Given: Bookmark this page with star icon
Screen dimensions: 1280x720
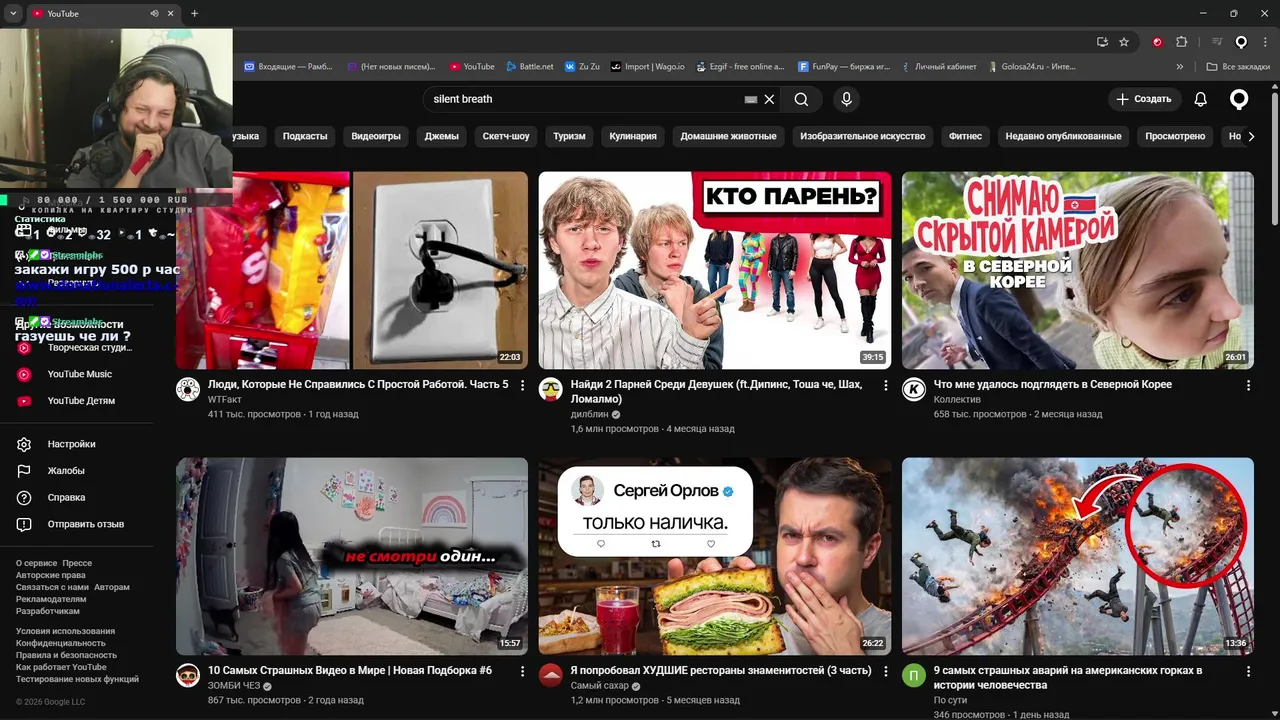Looking at the screenshot, I should pyautogui.click(x=1124, y=42).
